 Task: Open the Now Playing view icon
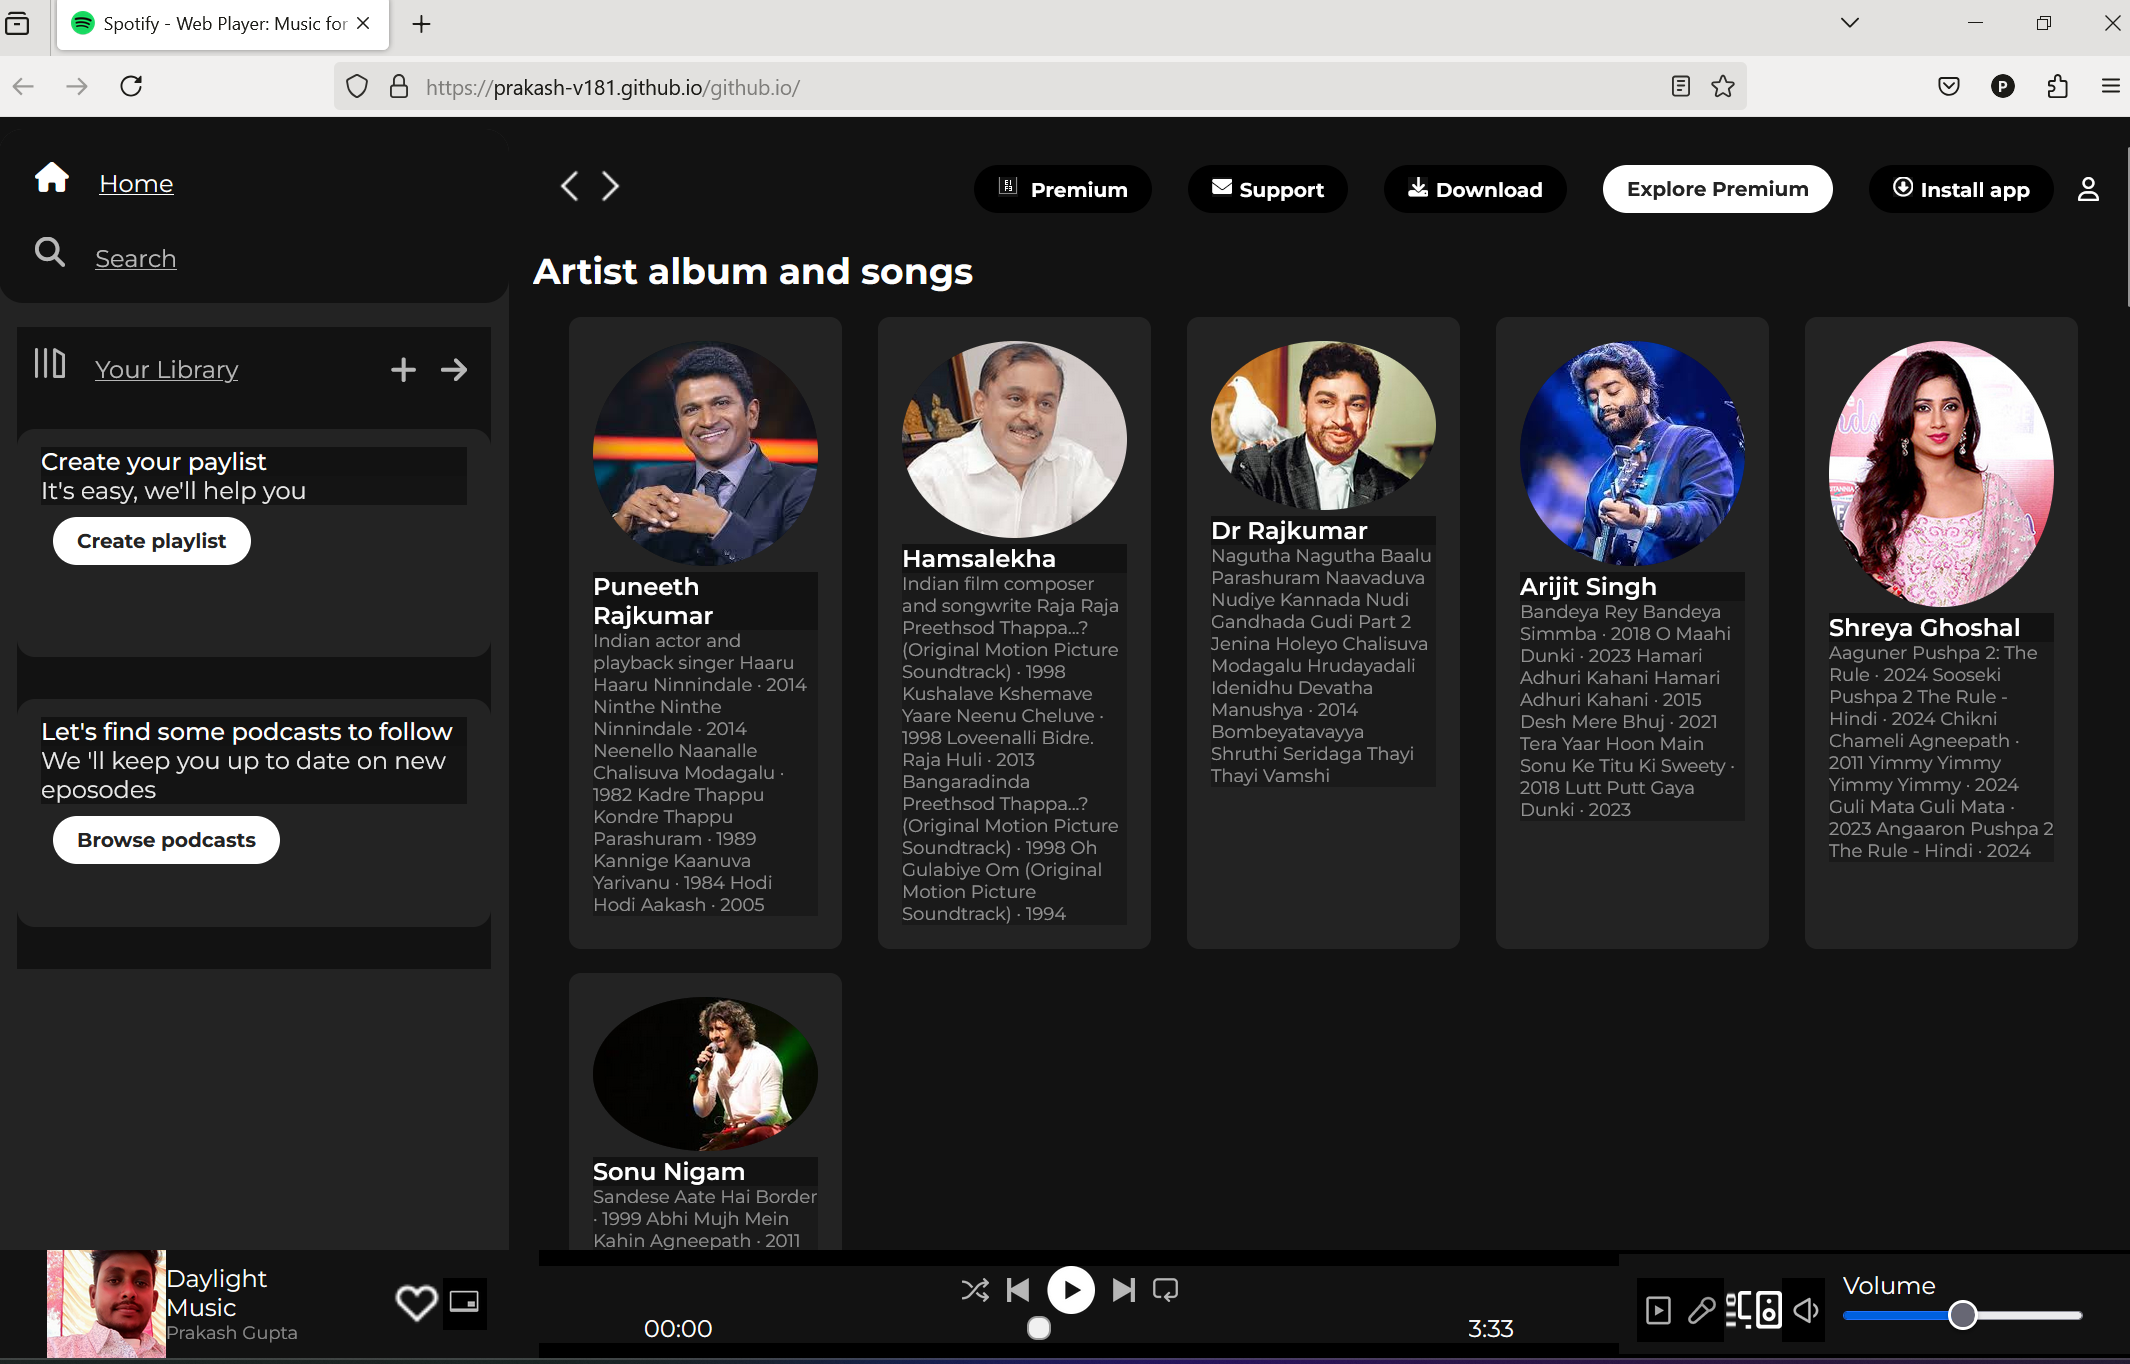point(1658,1310)
